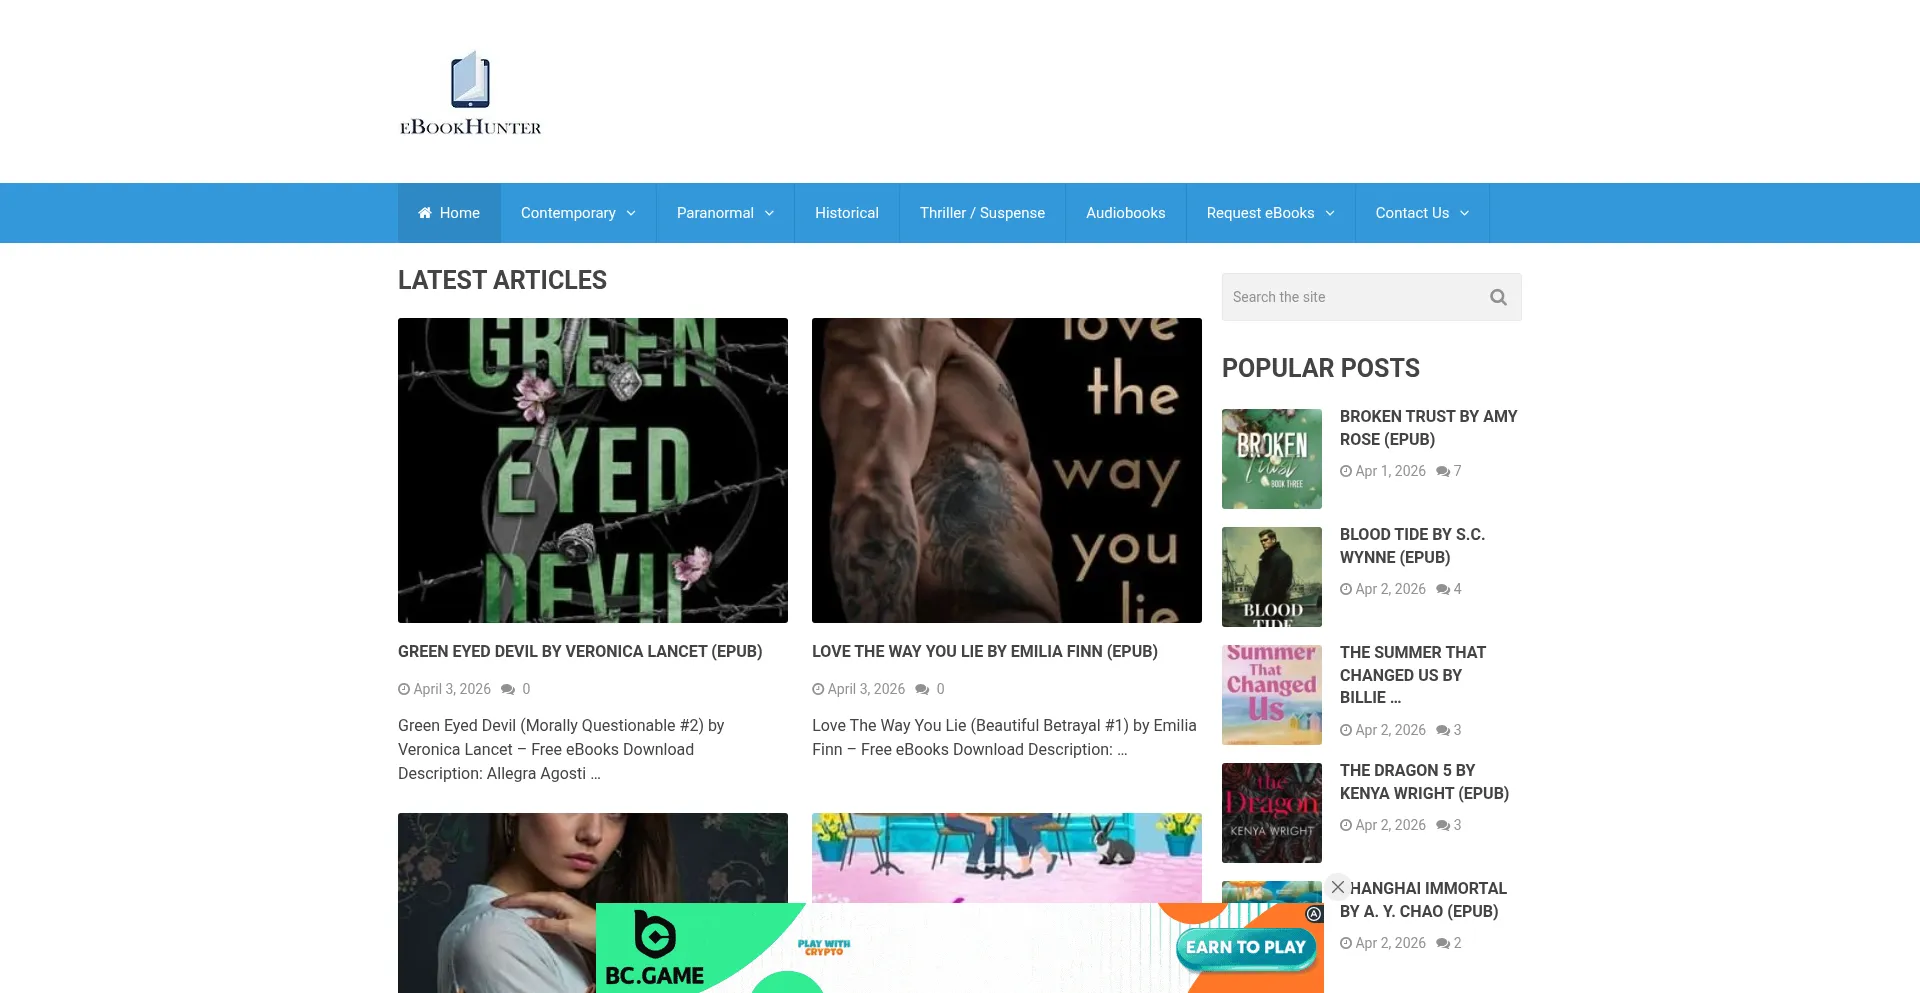Click the BC.GAME ad logo

[655, 949]
